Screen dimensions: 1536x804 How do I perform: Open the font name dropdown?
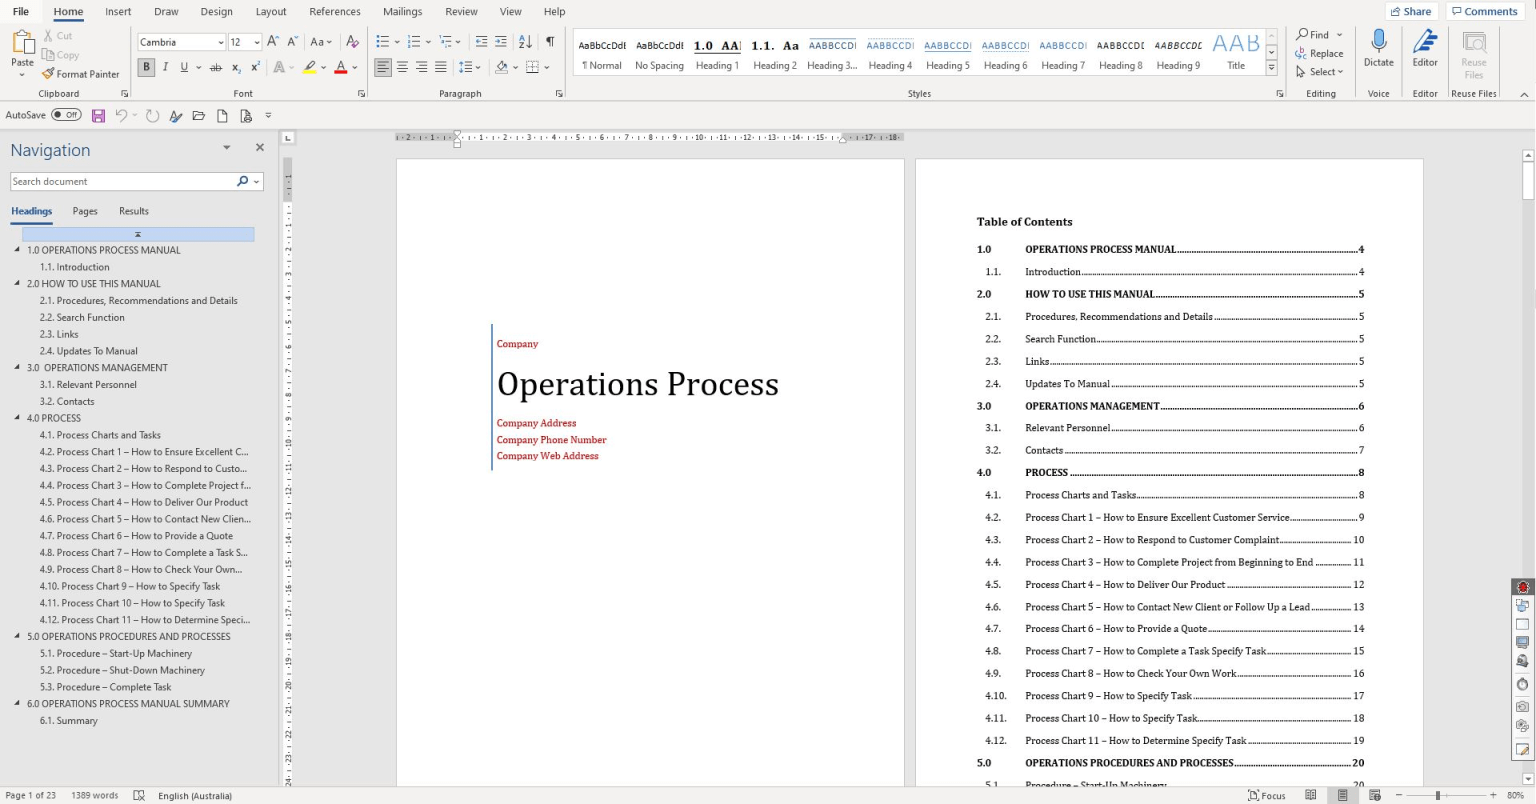tap(220, 42)
